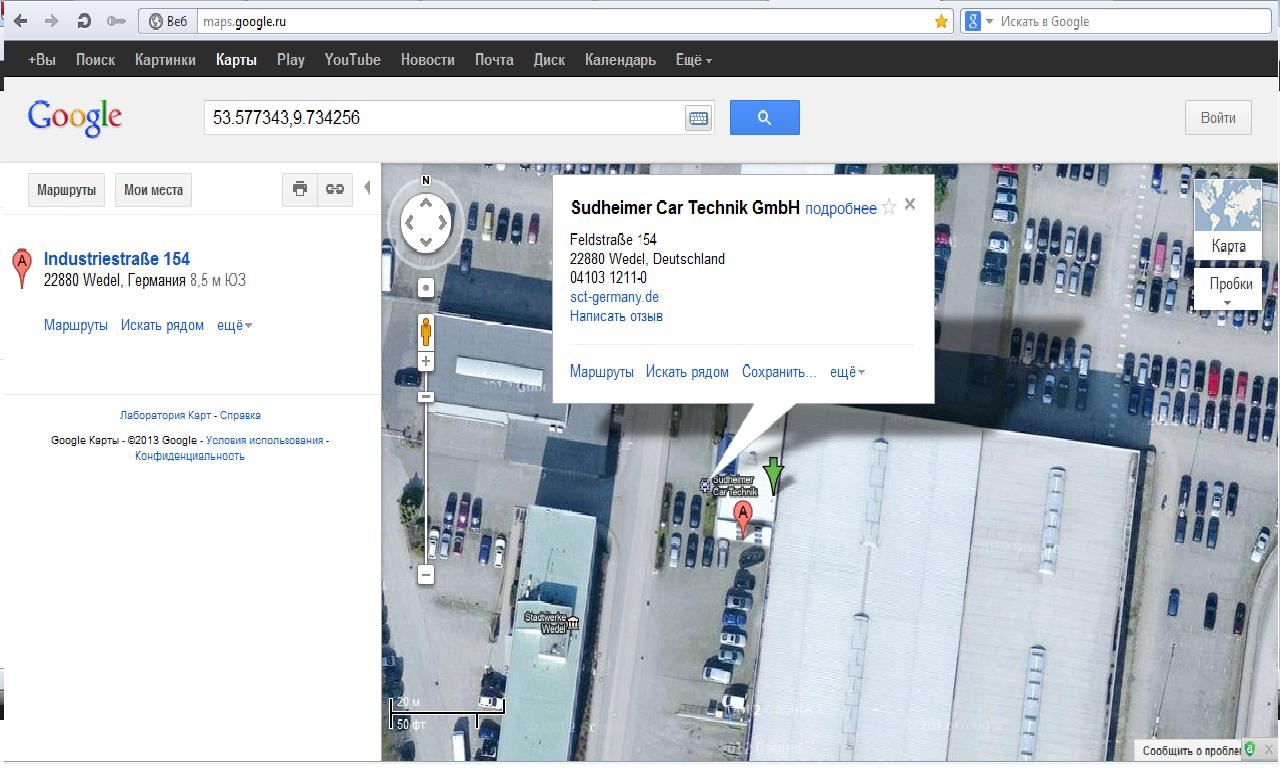Open YouTube in the Google bar
Image resolution: width=1280 pixels, height=768 pixels.
(352, 60)
